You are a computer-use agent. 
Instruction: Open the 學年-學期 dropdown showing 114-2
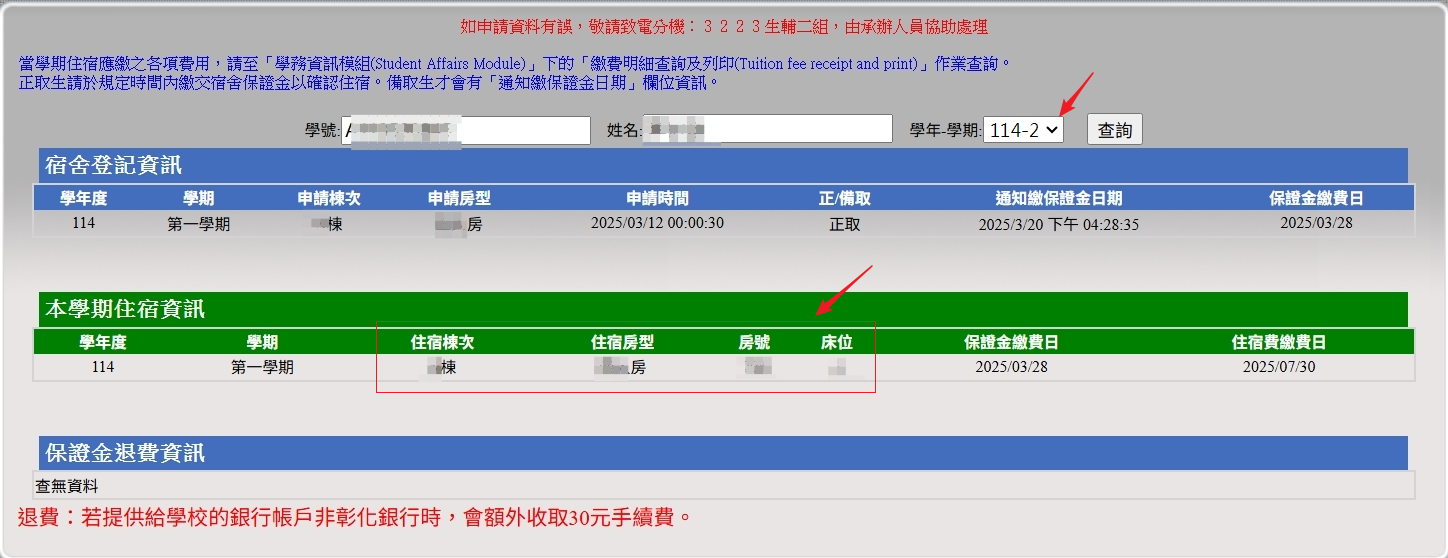pos(1022,130)
